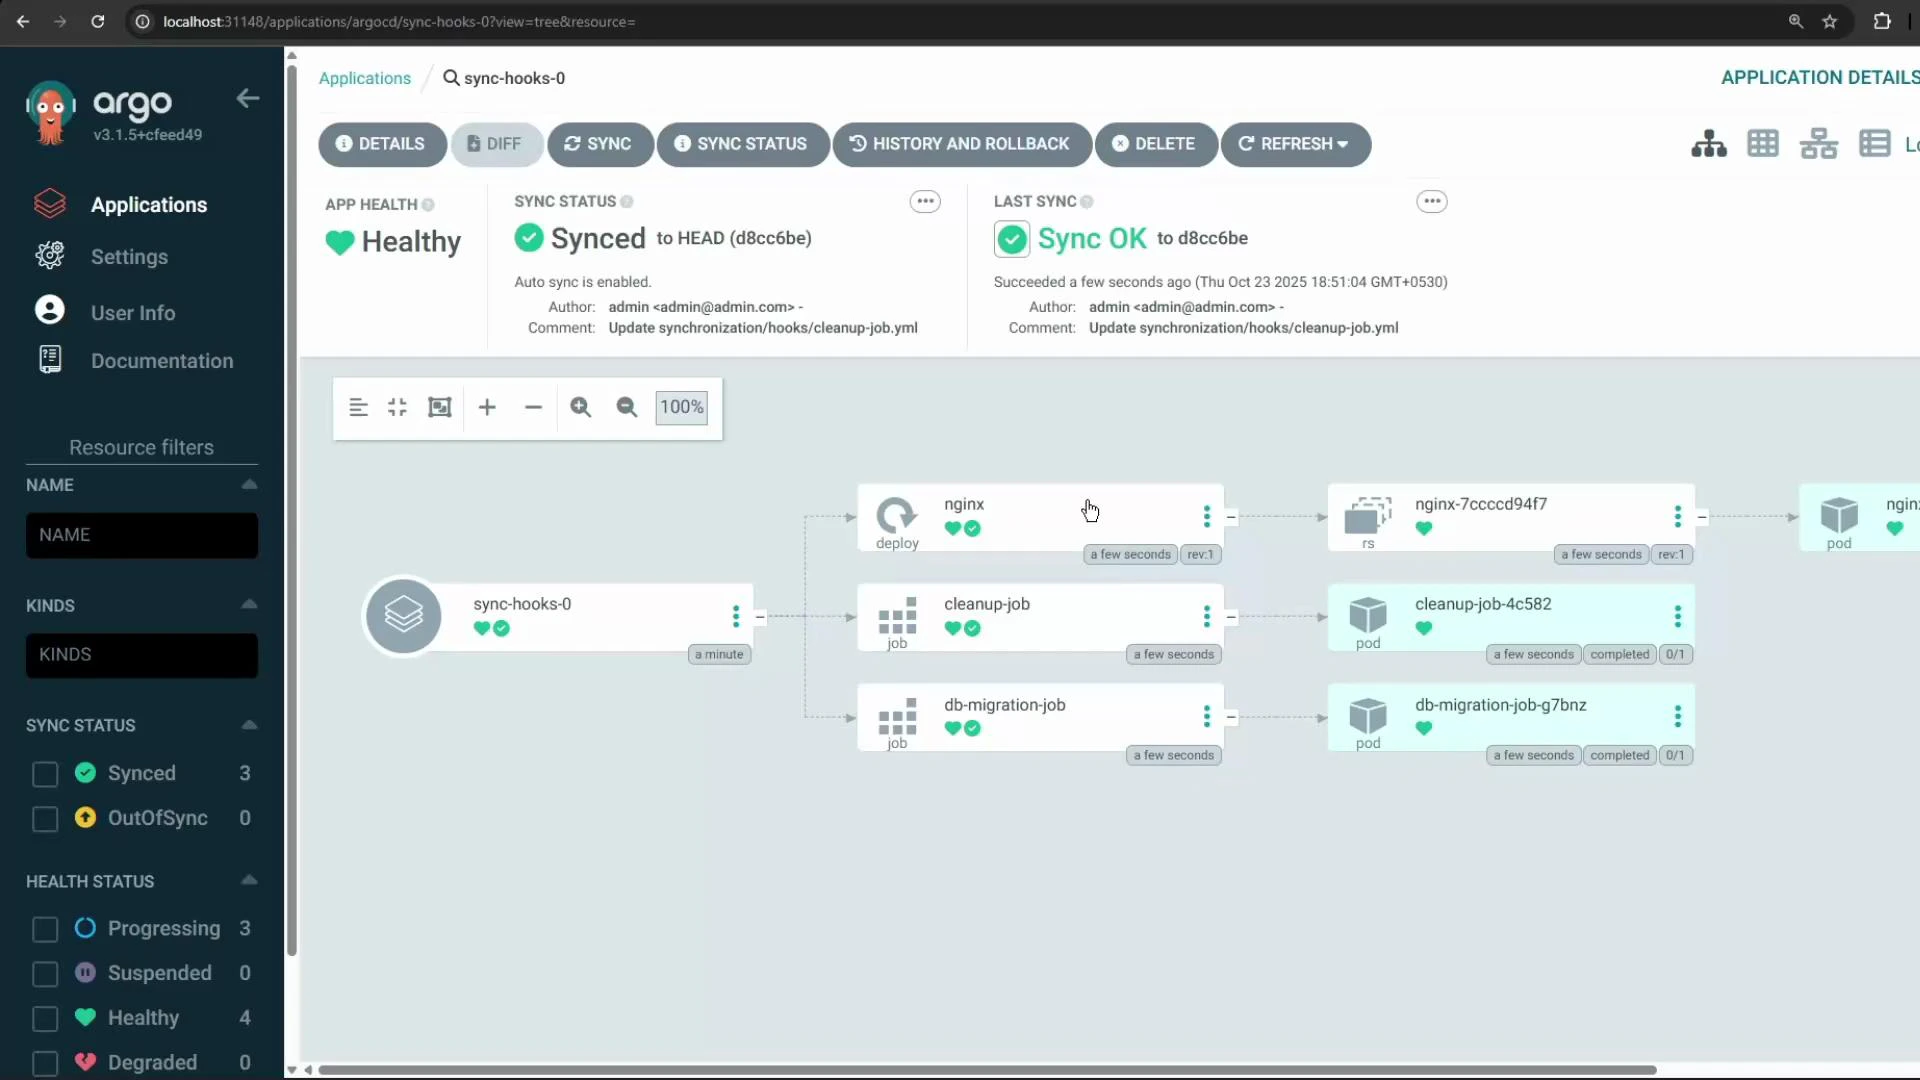This screenshot has height=1080, width=1920.
Task: Check the Healthy filter checkbox
Action: point(44,1019)
